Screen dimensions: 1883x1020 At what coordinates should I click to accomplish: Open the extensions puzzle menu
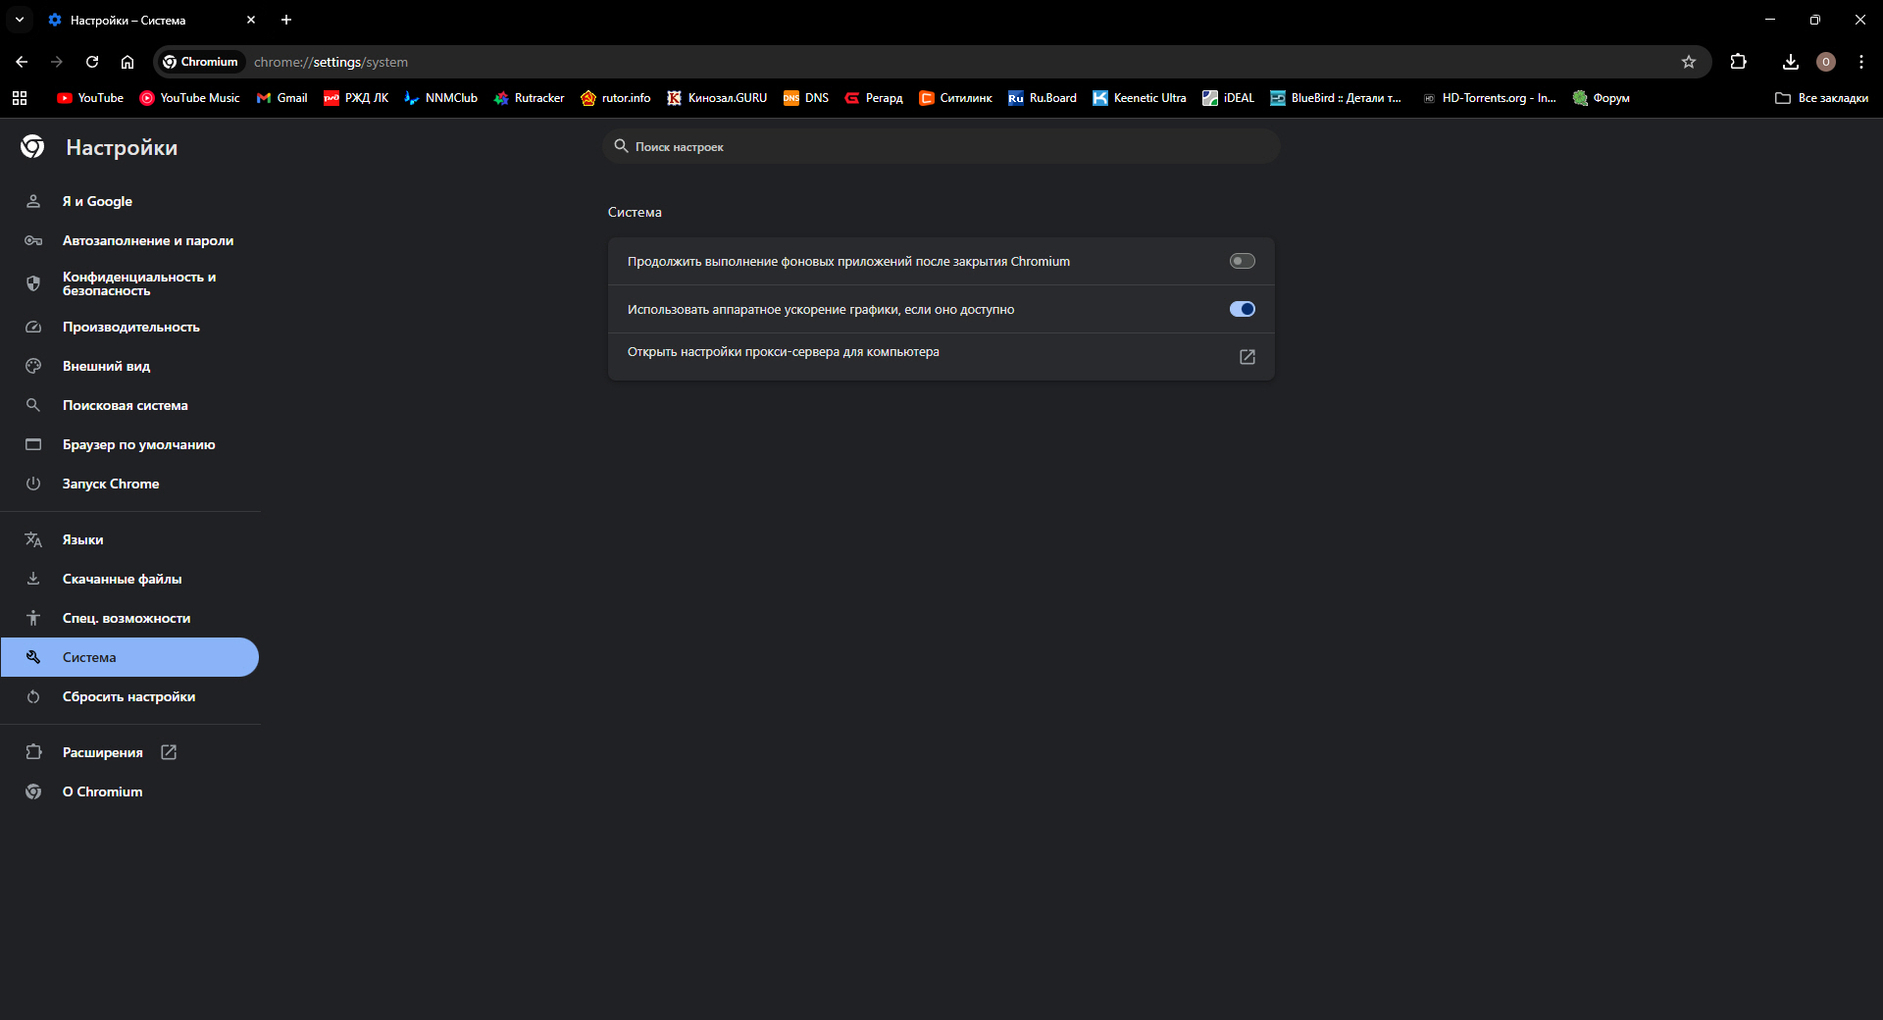point(1738,62)
